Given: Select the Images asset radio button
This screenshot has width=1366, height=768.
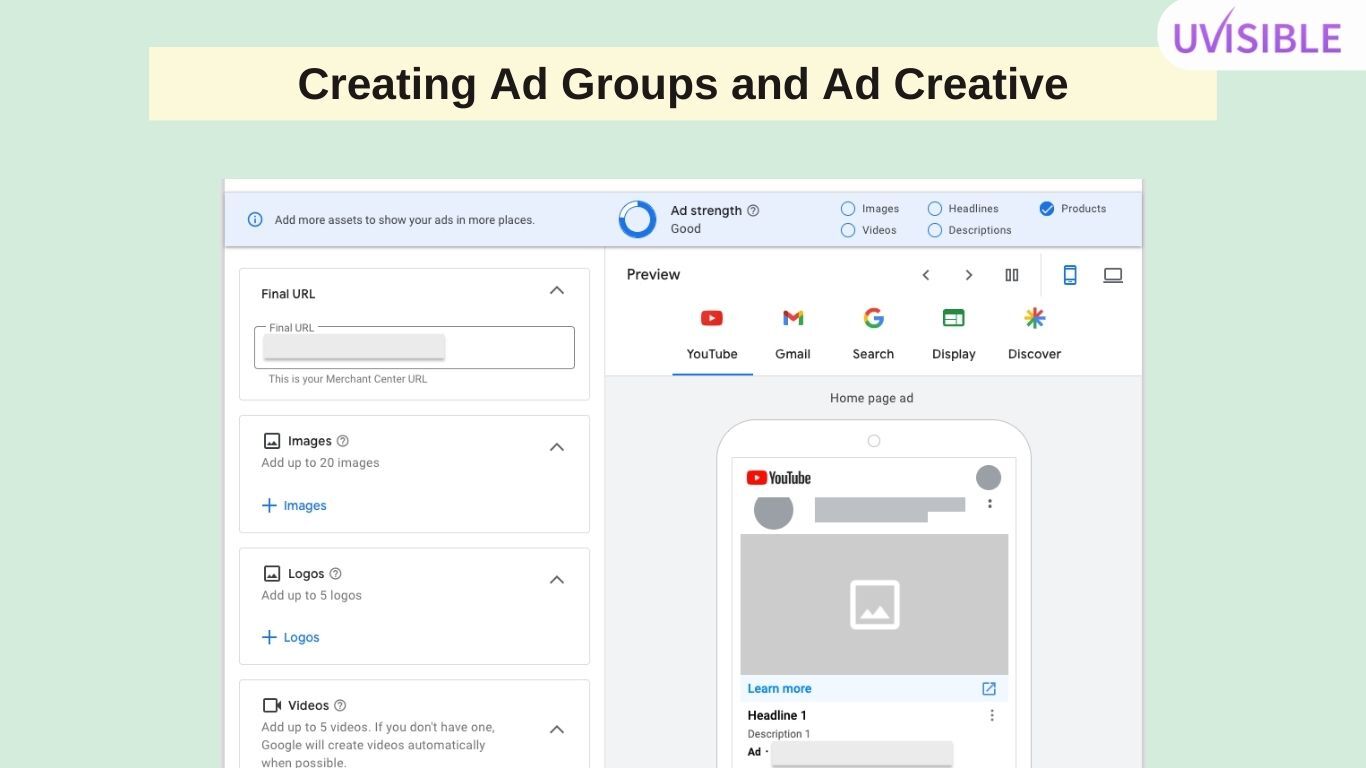Looking at the screenshot, I should pyautogui.click(x=848, y=208).
